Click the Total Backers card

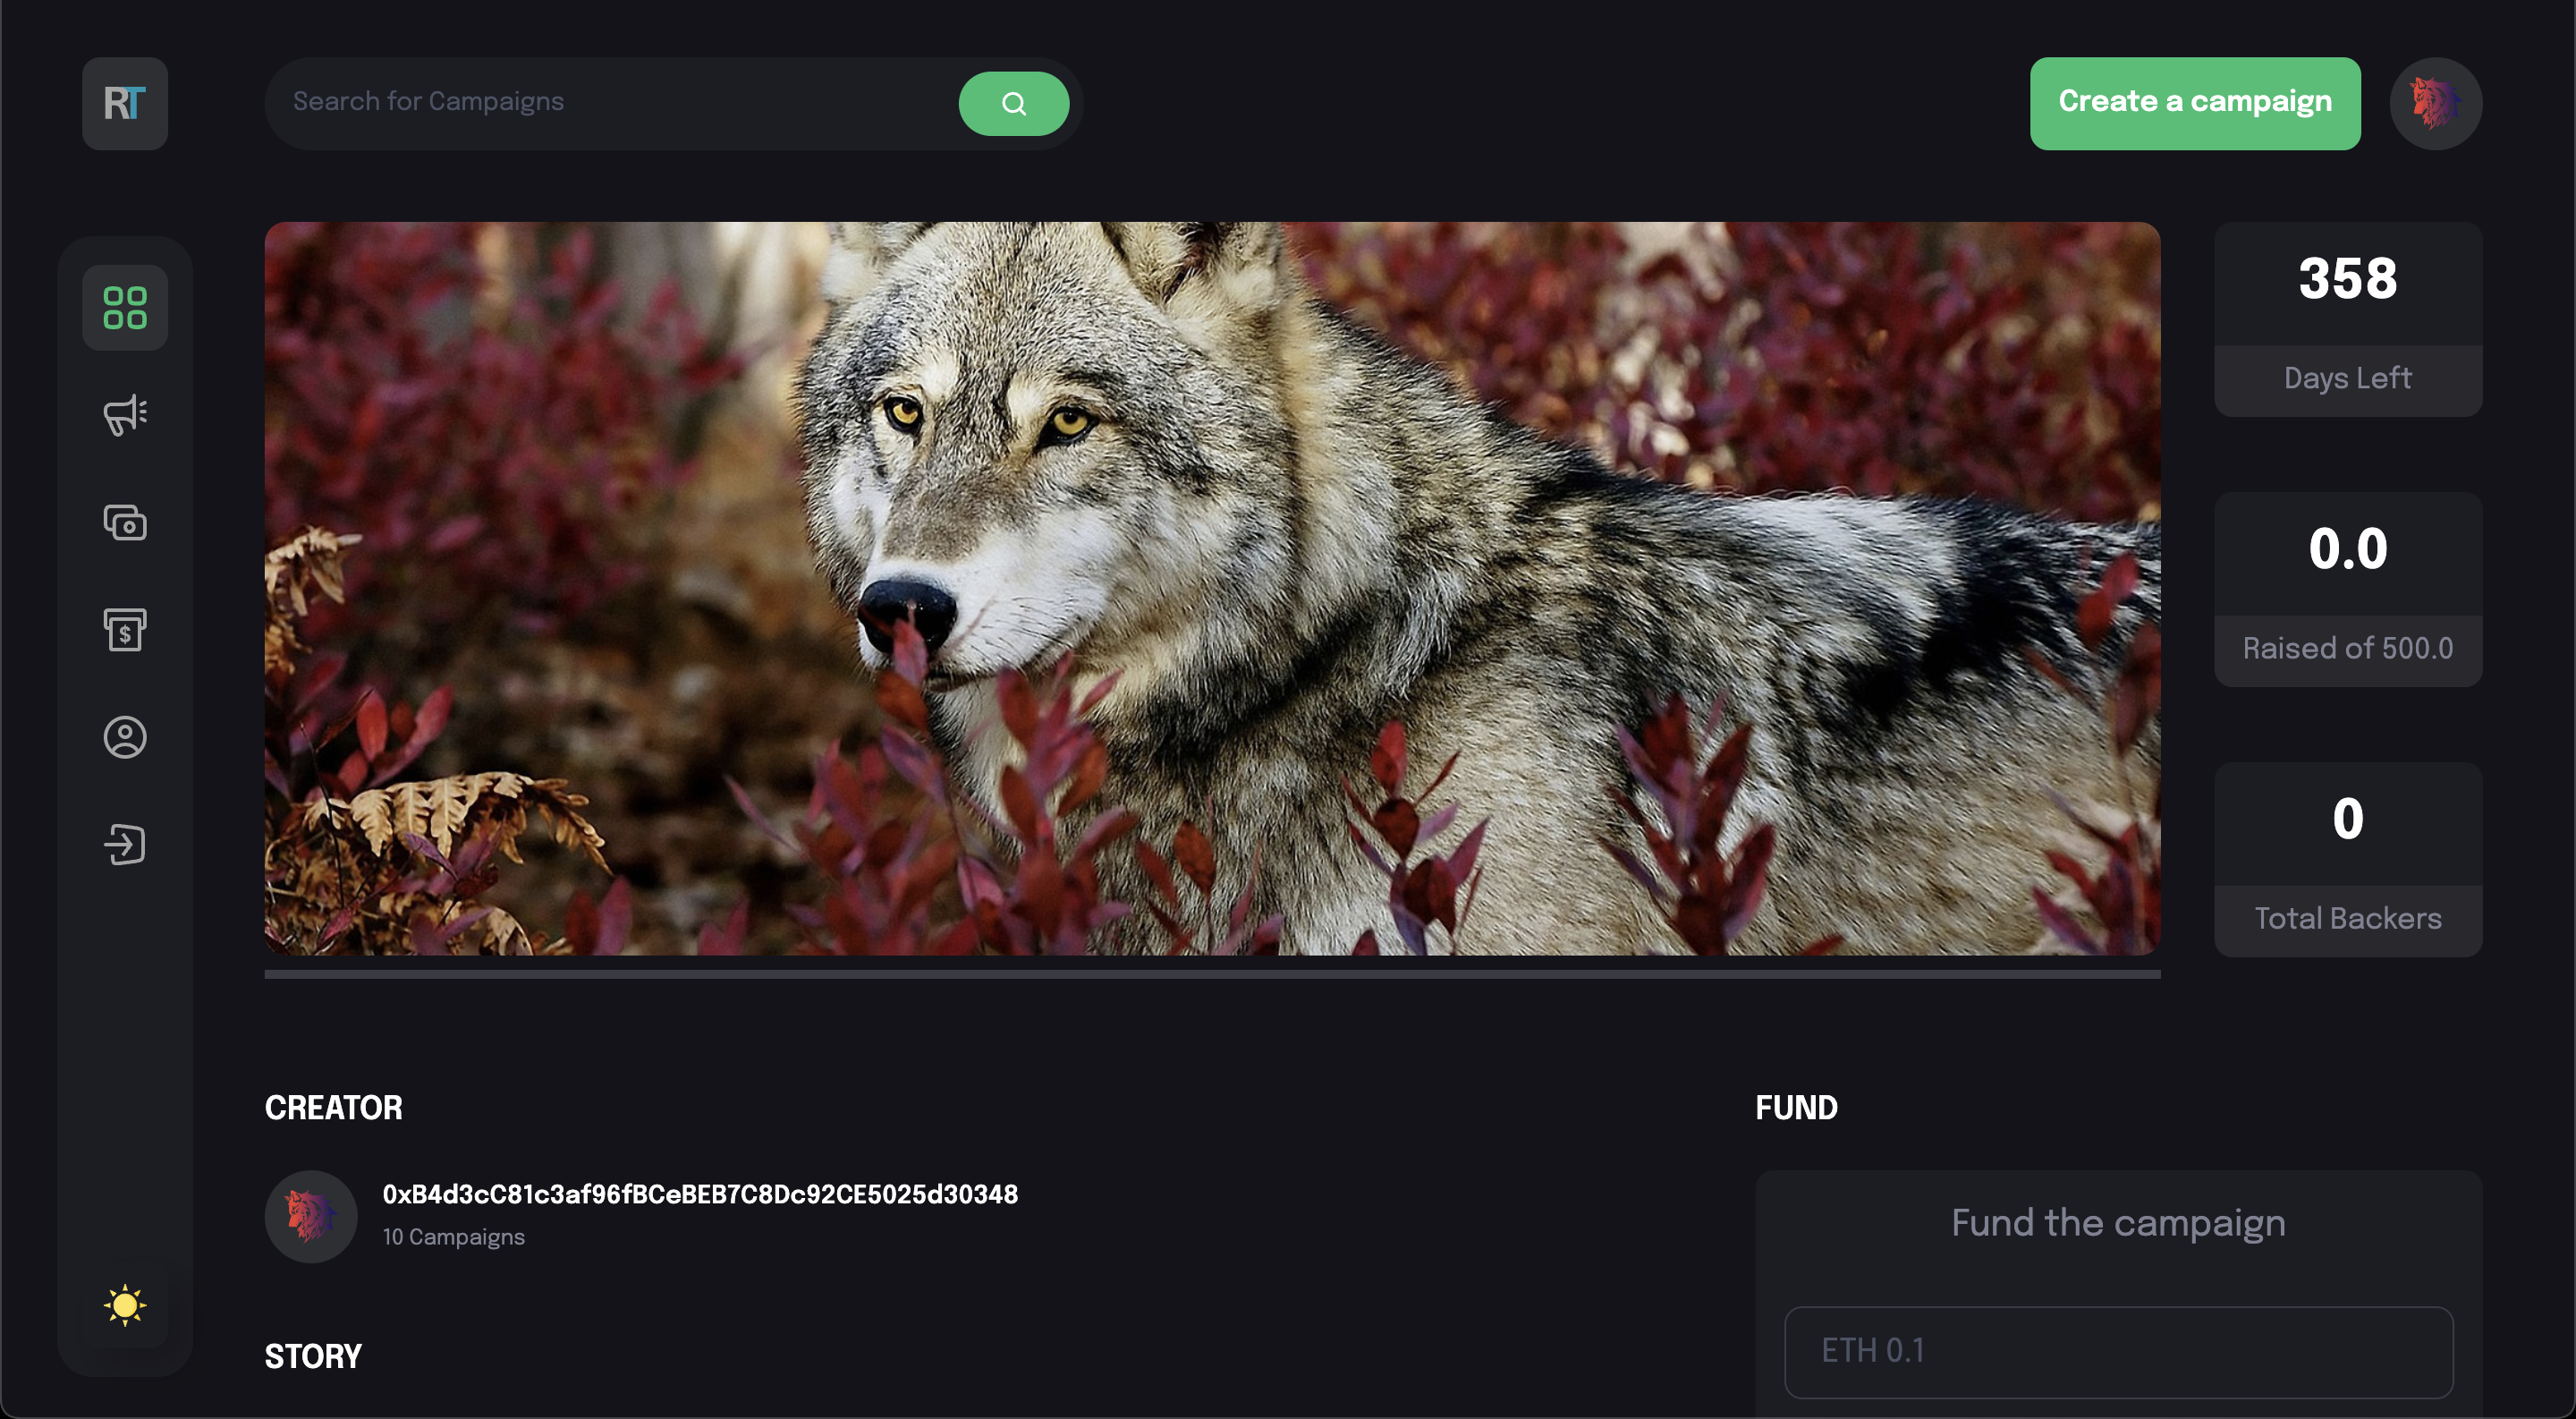click(2347, 859)
